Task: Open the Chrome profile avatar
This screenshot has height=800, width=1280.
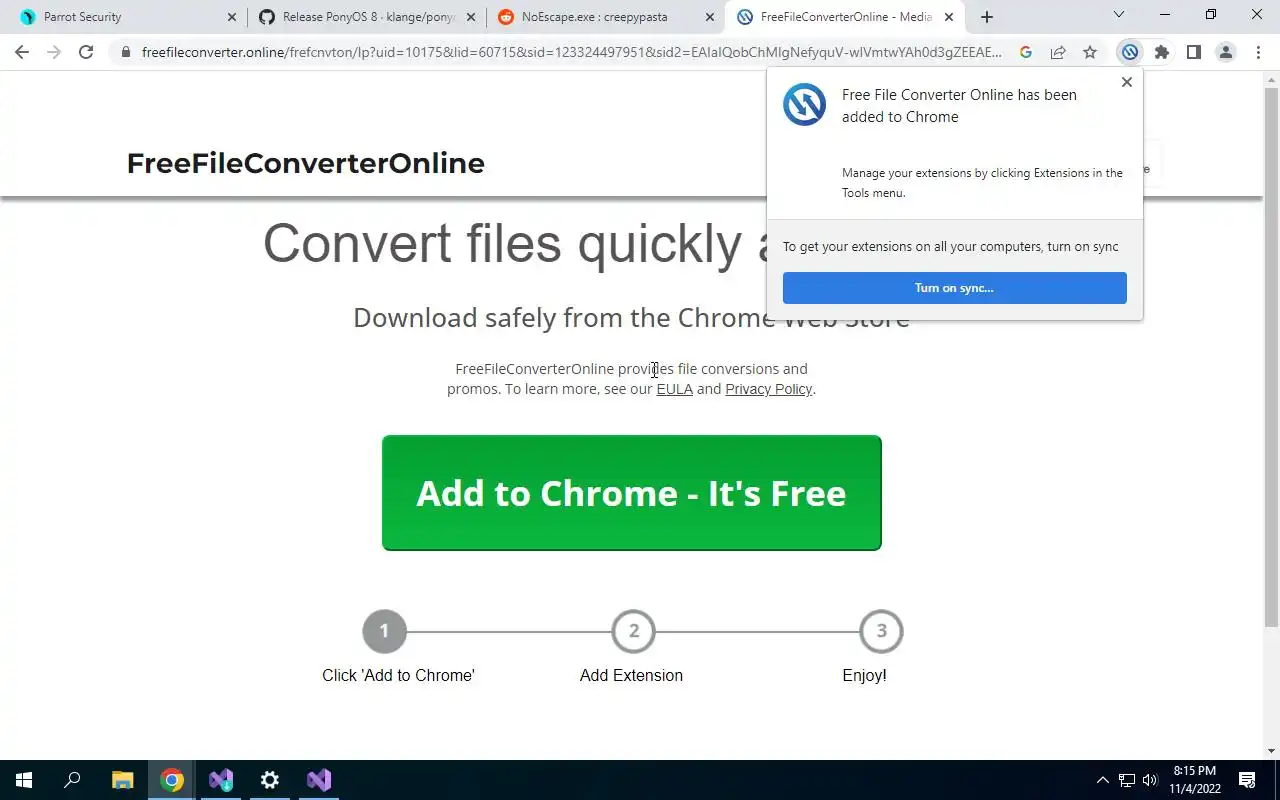Action: click(x=1225, y=52)
